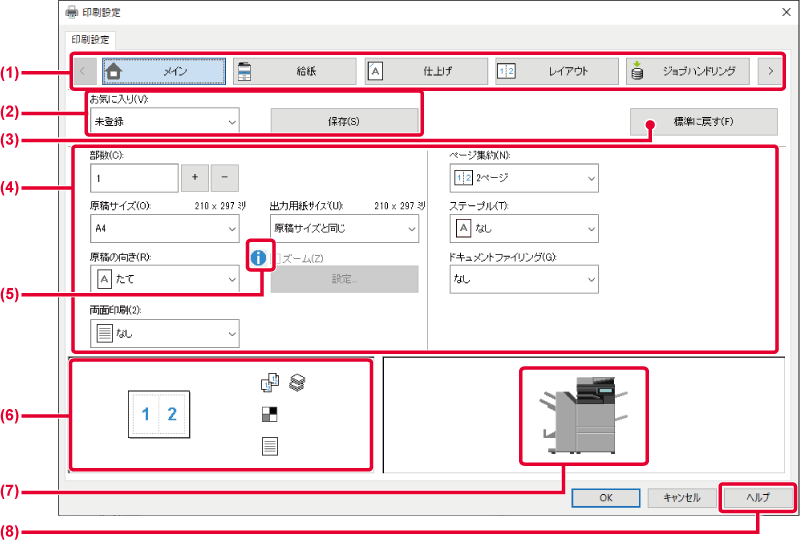Viewport: 800px width, 541px height.
Task: Decrease copies with the minus button
Action: [225, 177]
